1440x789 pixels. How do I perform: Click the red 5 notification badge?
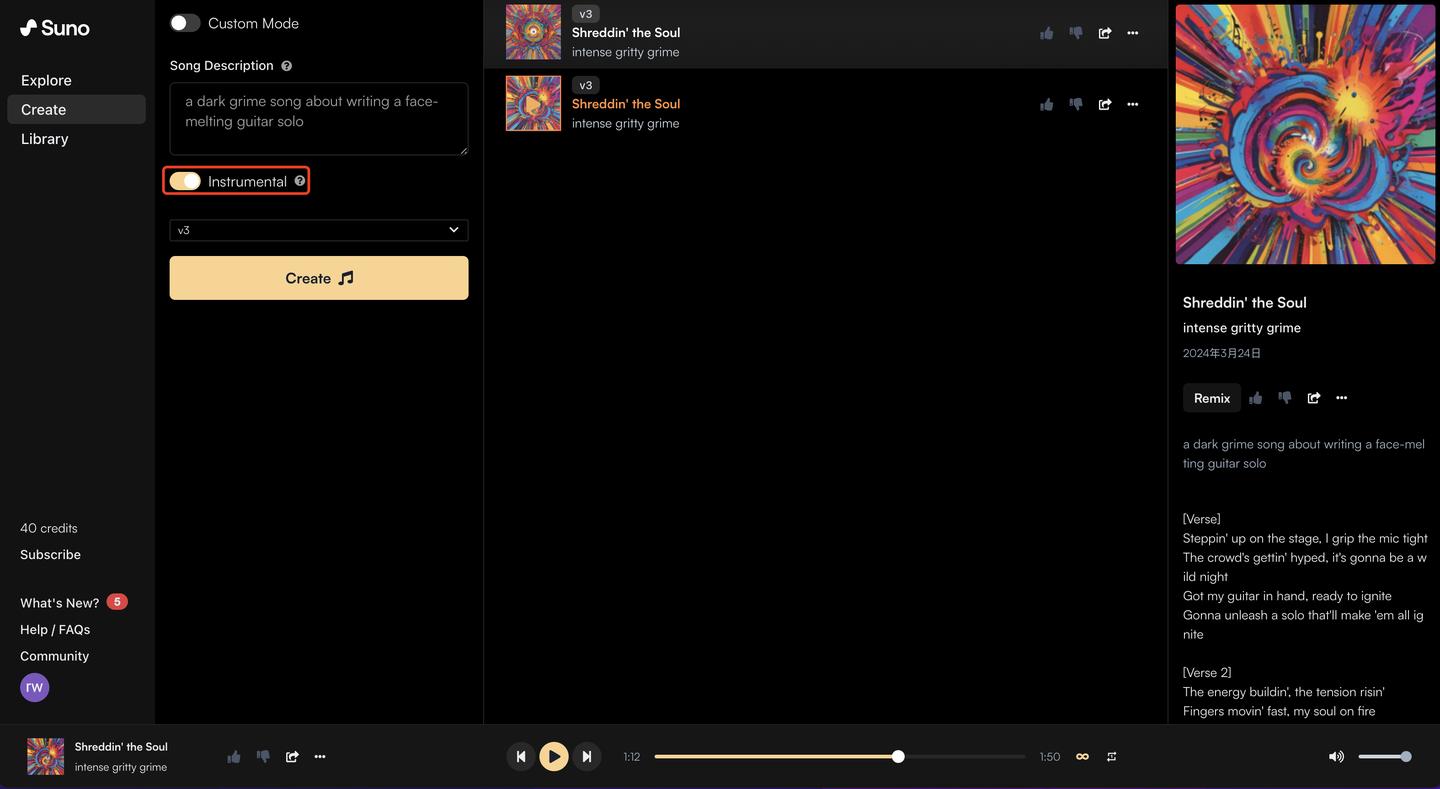coord(117,602)
